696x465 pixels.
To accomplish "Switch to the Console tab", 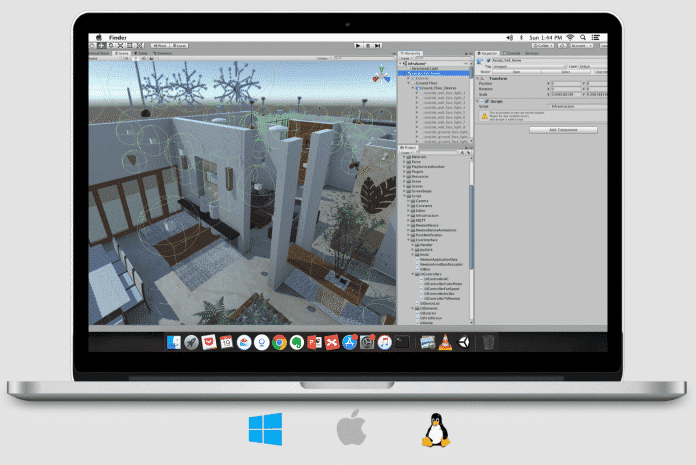I will tap(512, 52).
